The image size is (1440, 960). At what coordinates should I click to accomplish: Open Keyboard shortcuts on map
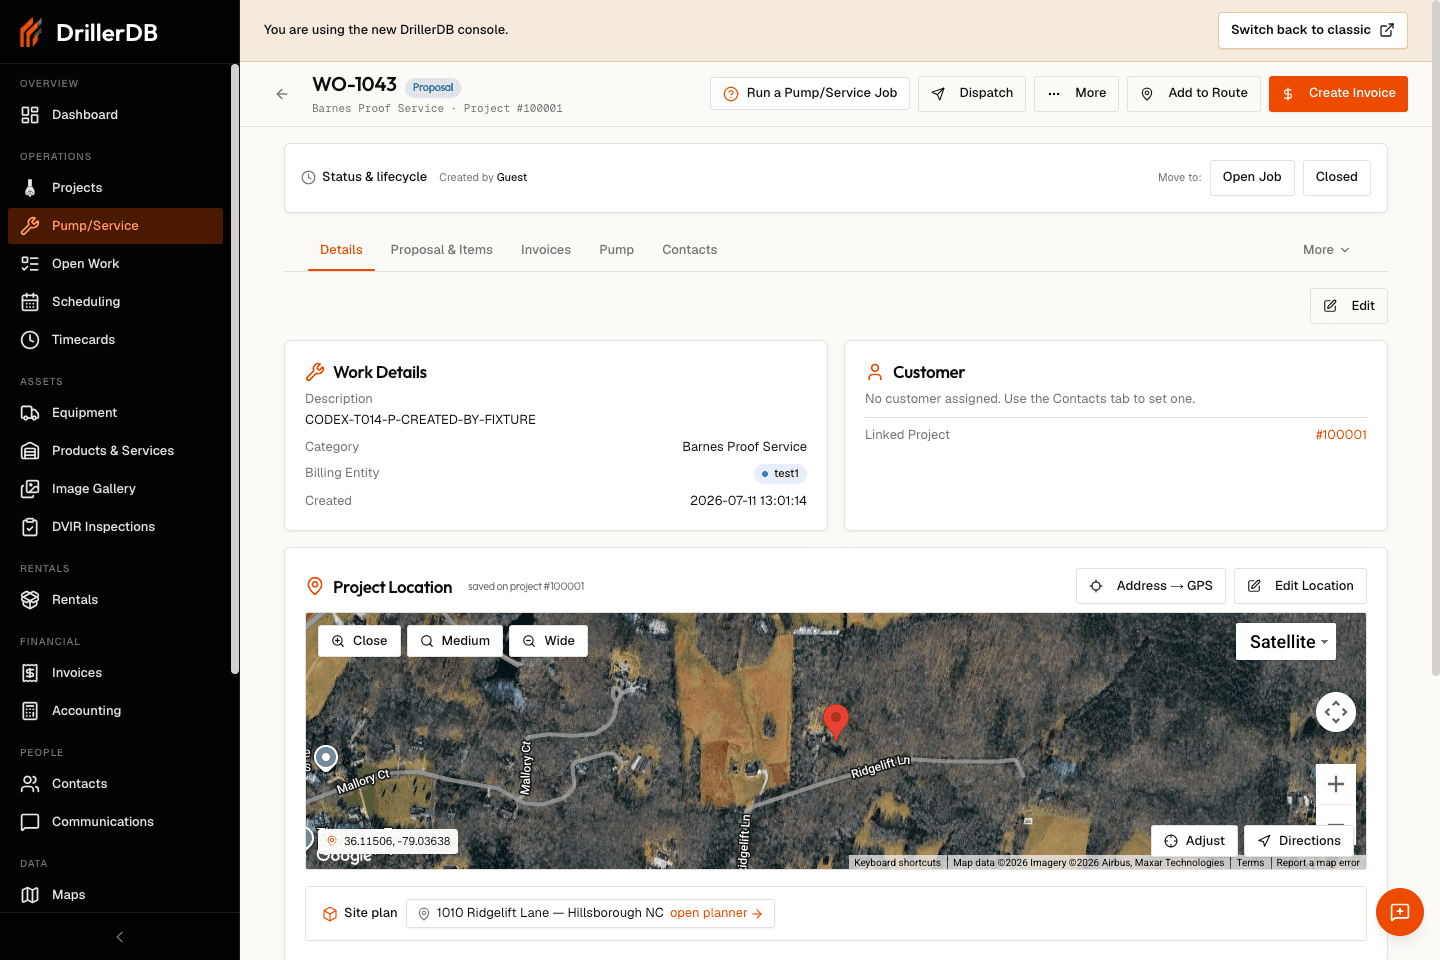(897, 863)
